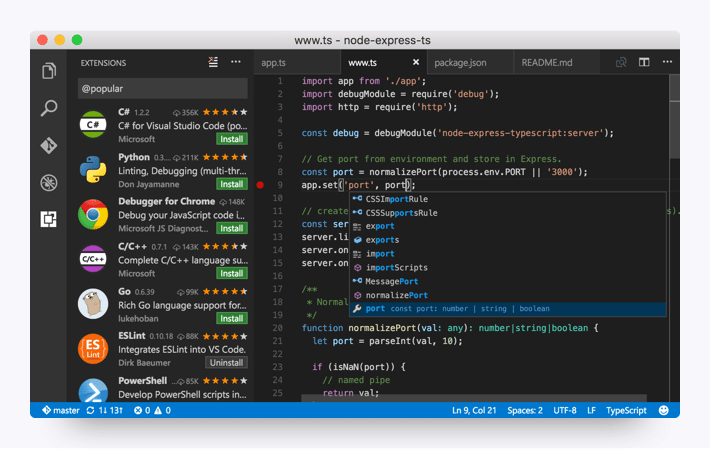Switch to the app.ts tab

[297, 62]
